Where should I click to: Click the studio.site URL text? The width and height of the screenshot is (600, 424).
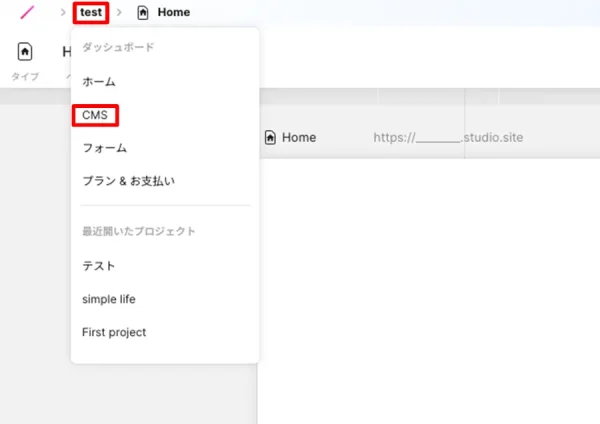click(448, 137)
